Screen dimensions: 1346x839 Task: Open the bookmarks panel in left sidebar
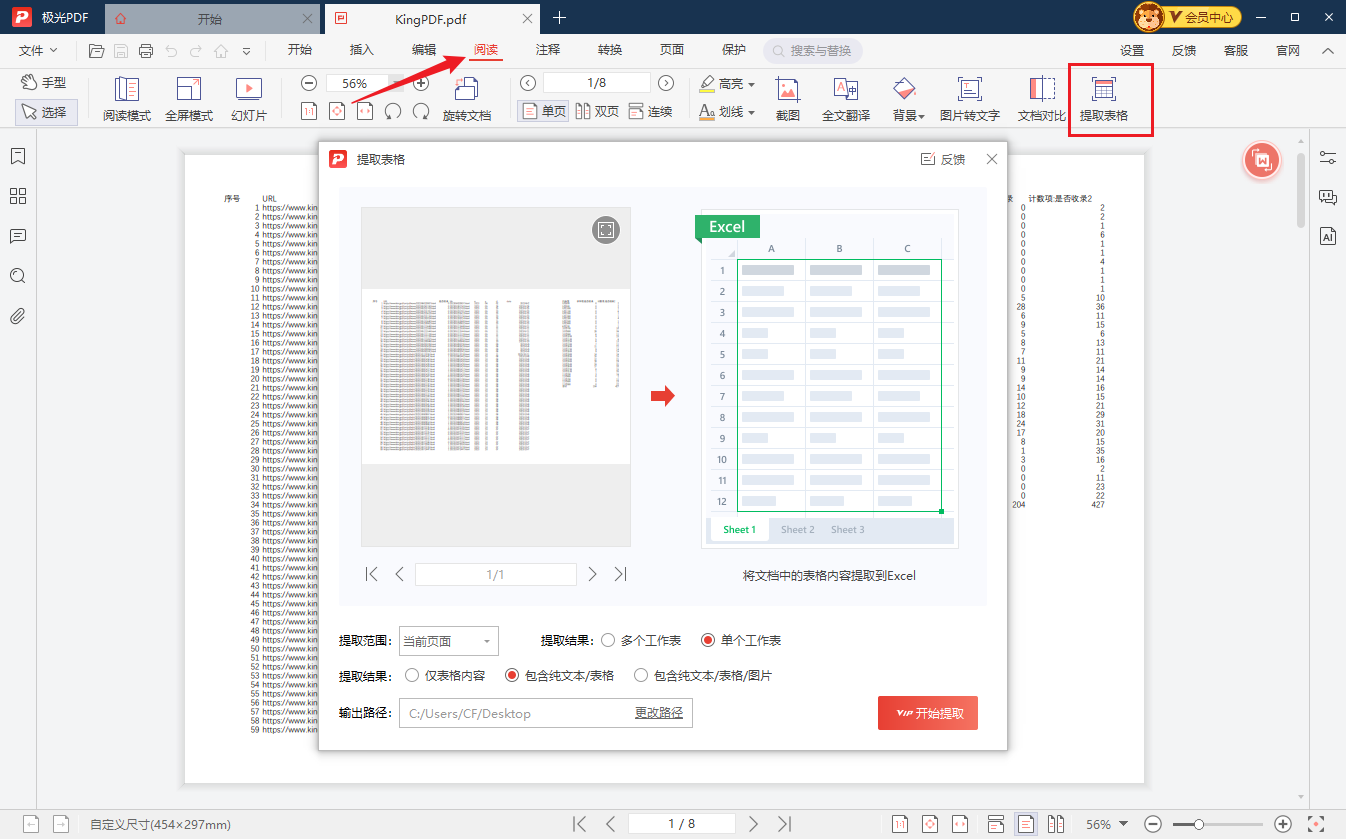pos(17,156)
